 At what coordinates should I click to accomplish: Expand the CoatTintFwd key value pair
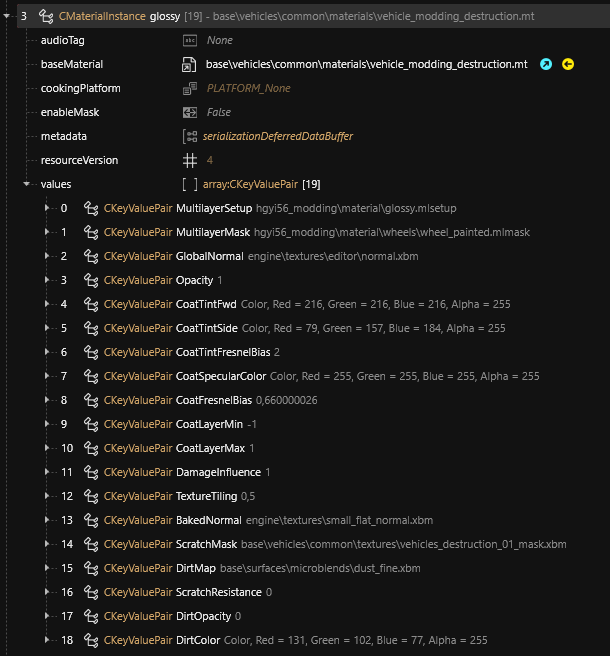click(47, 304)
